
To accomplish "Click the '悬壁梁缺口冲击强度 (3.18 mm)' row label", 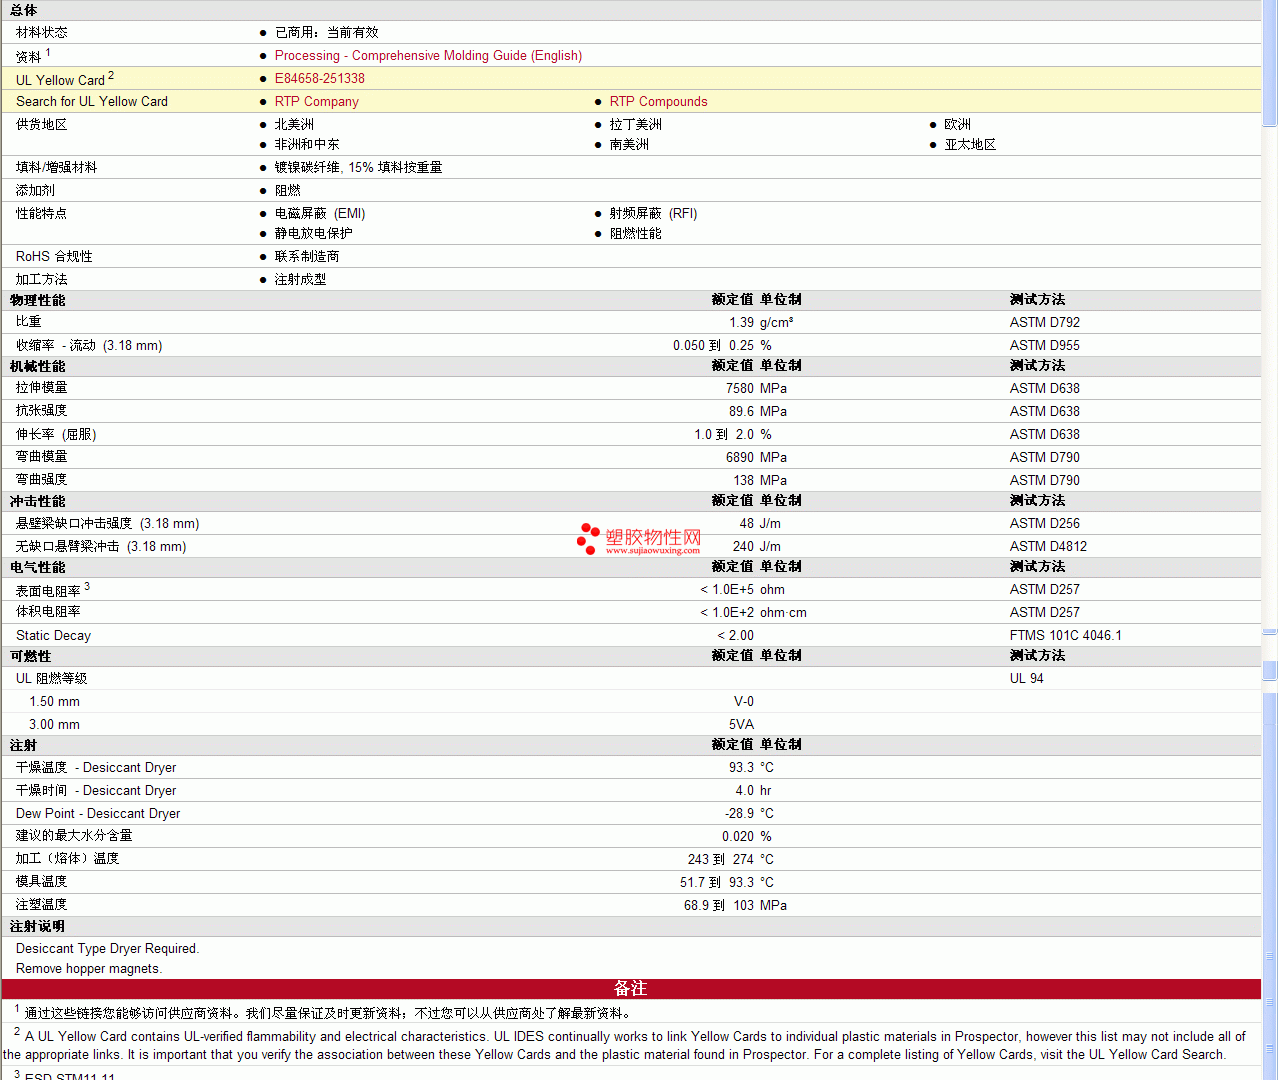I will pyautogui.click(x=108, y=524).
